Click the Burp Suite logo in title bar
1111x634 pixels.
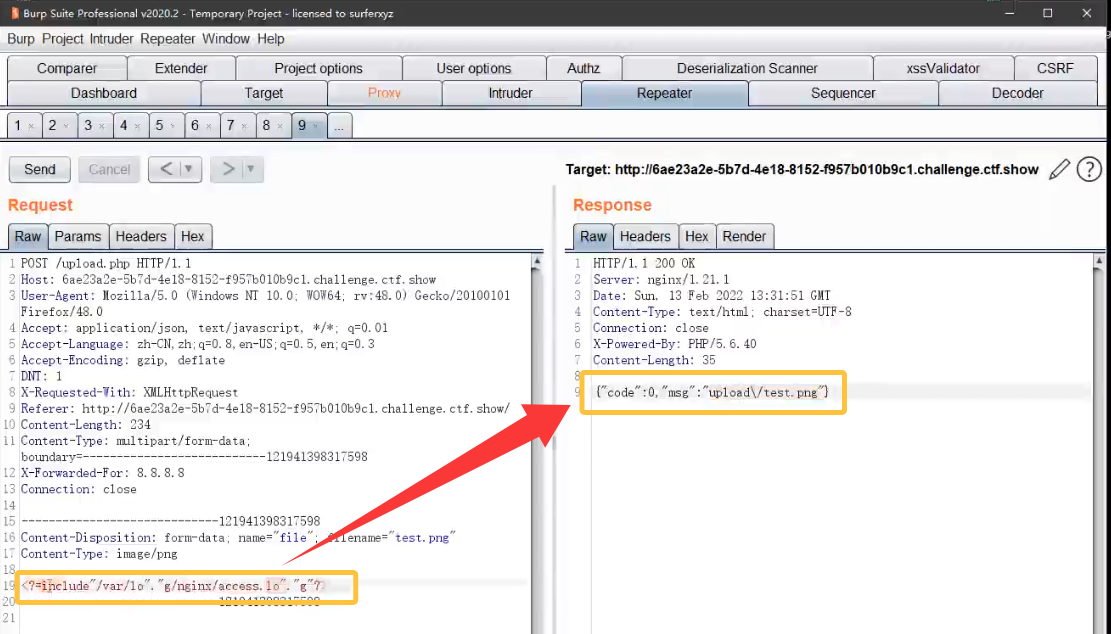coord(14,13)
